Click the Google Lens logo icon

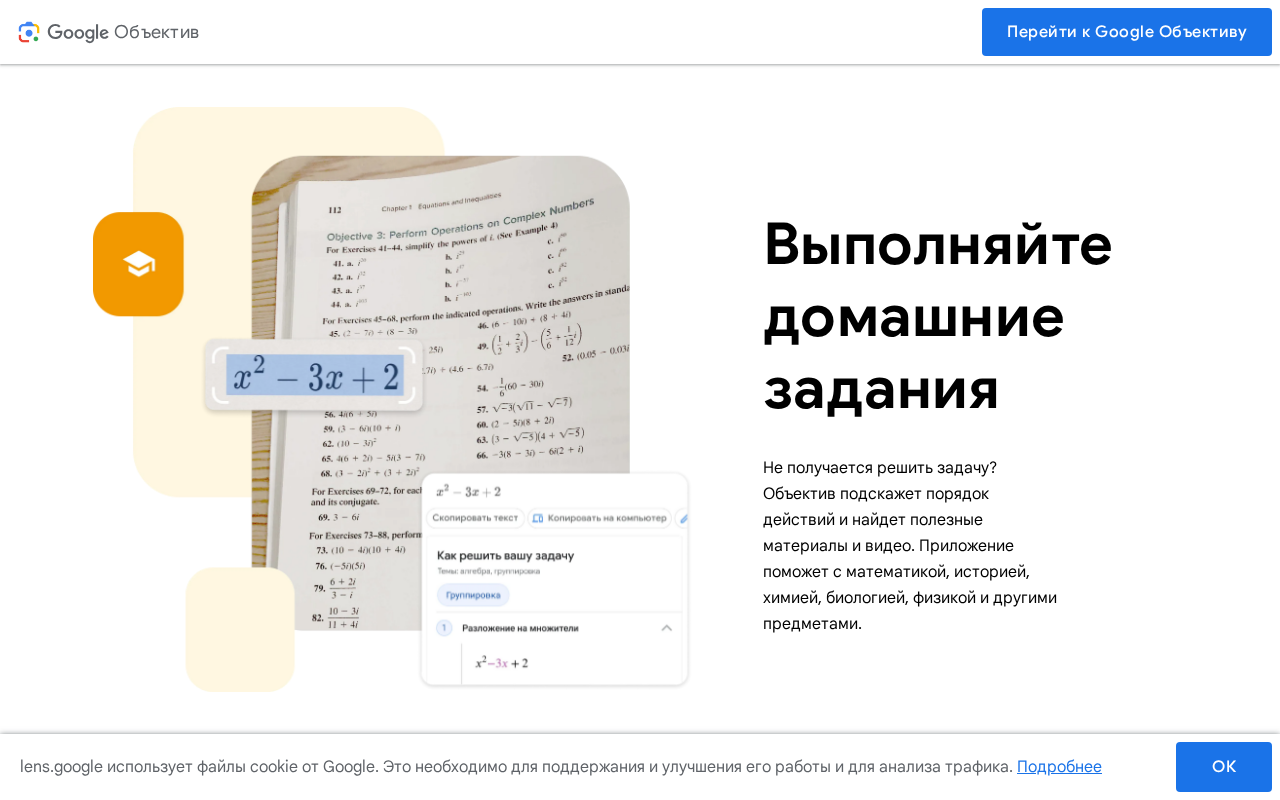point(29,32)
